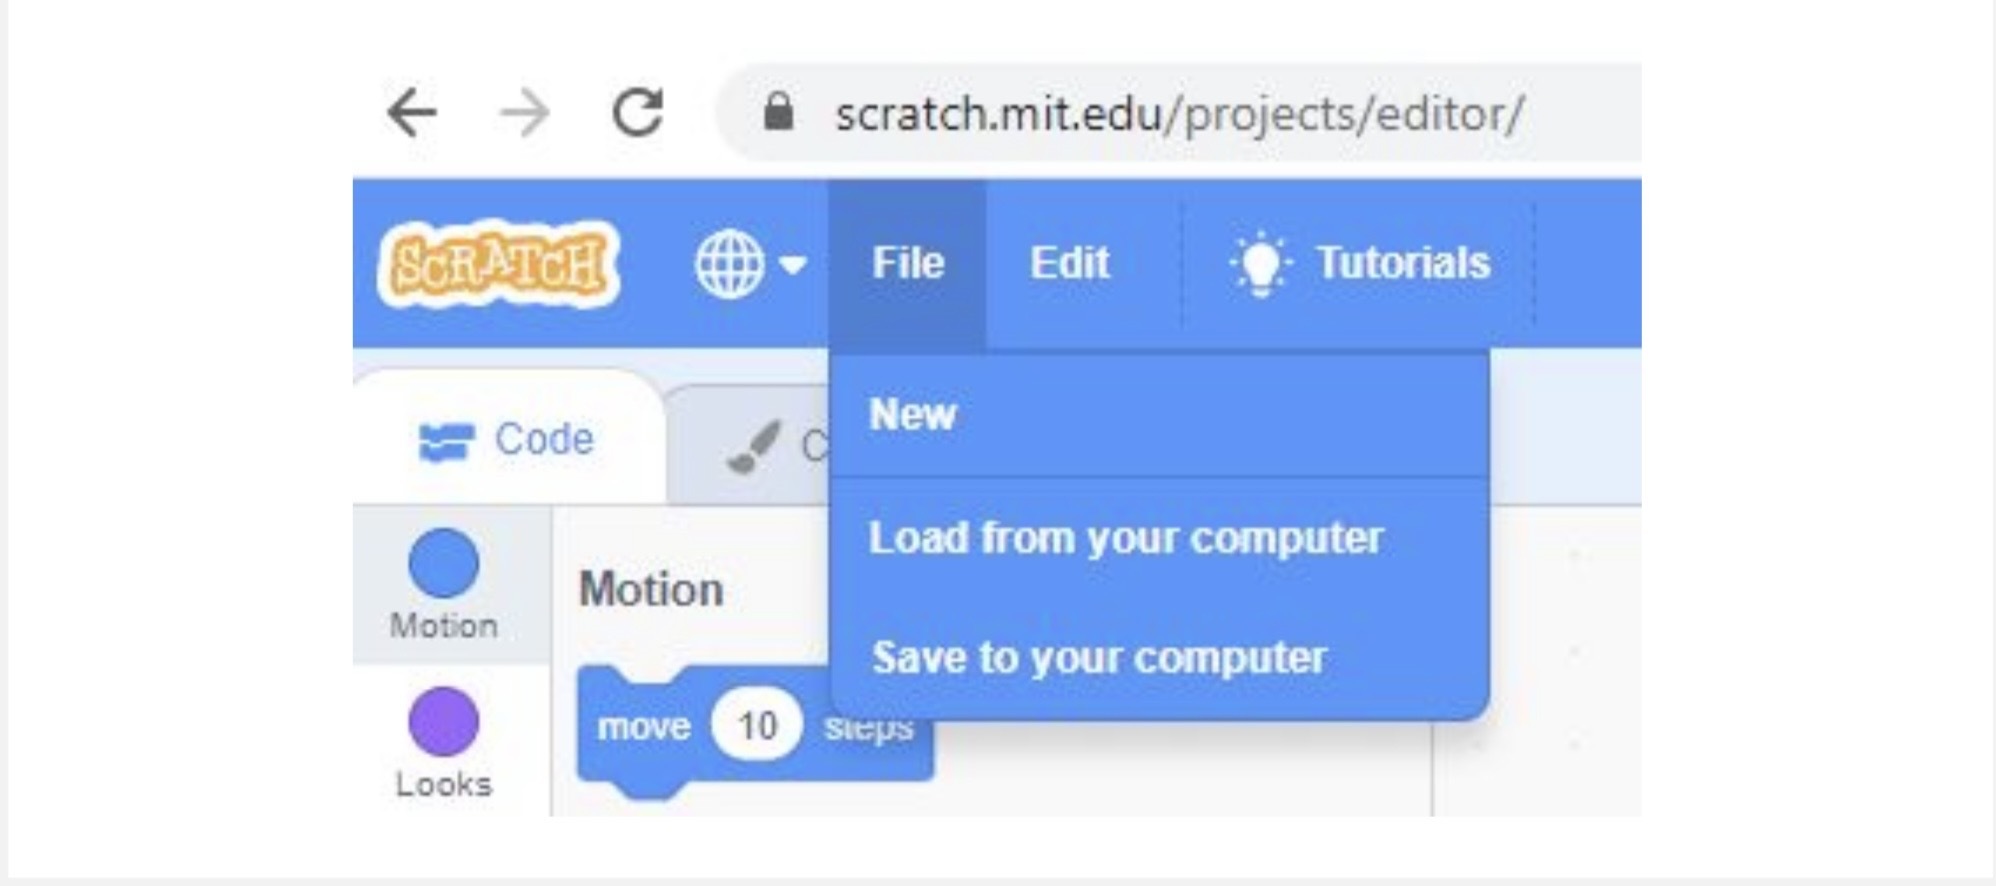Click the globe language icon
1996x886 pixels.
point(729,264)
